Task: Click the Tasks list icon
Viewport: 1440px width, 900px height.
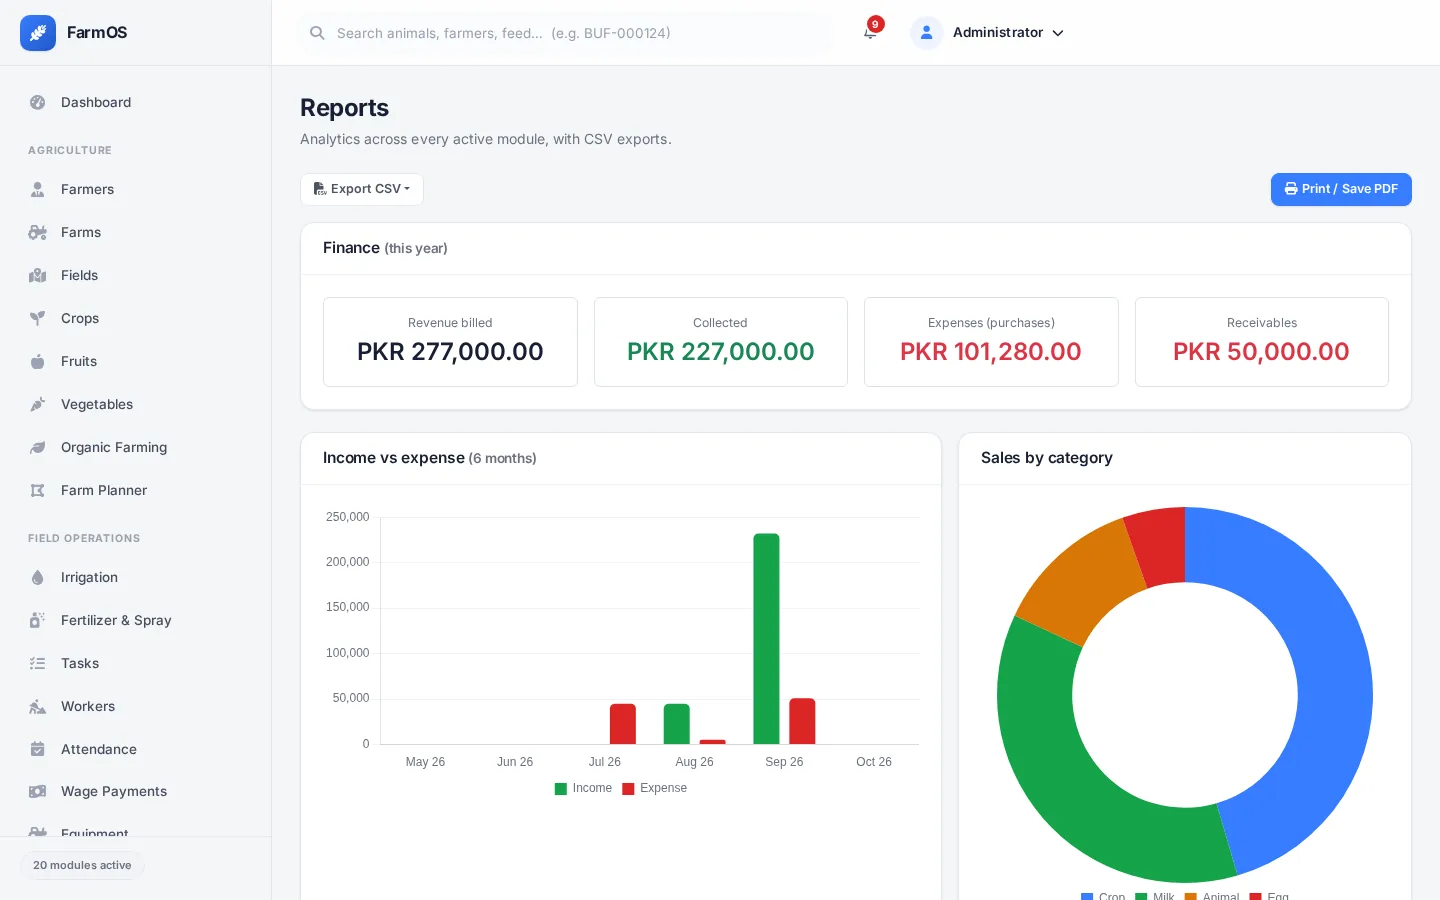Action: pos(38,663)
